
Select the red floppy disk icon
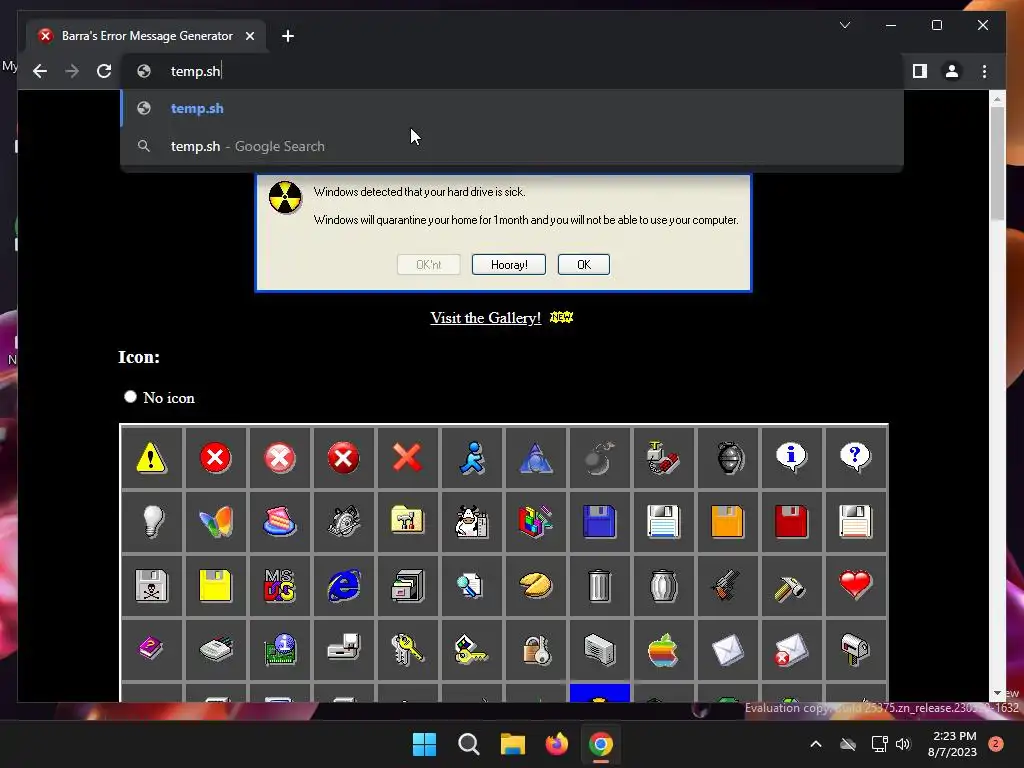(791, 521)
